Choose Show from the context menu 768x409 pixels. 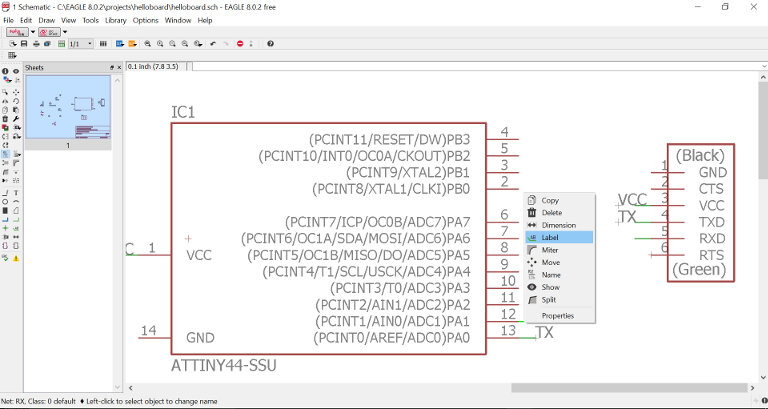click(x=559, y=287)
